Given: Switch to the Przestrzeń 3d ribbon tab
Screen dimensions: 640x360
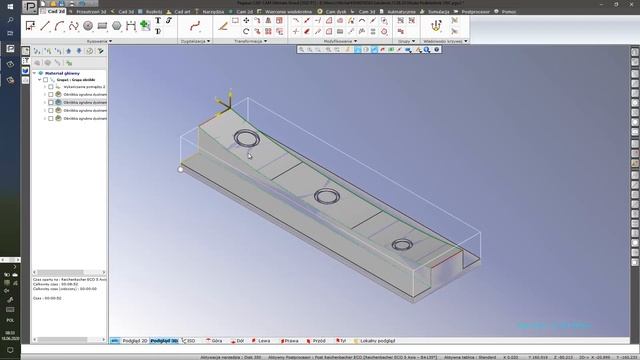Looking at the screenshot, I should (x=91, y=12).
